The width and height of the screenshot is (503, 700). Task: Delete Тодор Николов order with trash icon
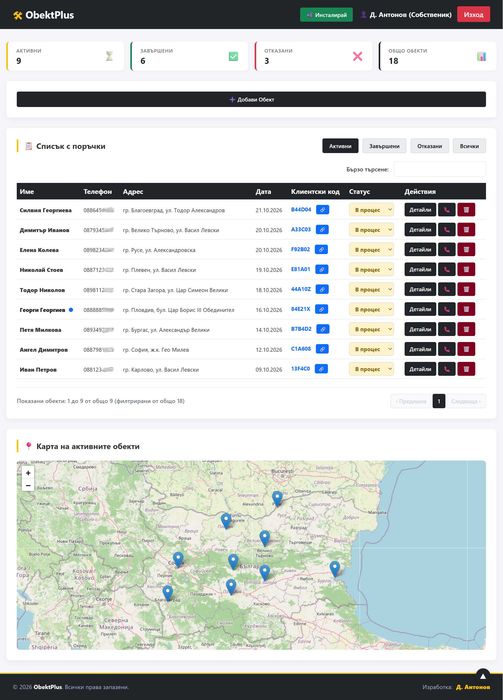(x=466, y=289)
